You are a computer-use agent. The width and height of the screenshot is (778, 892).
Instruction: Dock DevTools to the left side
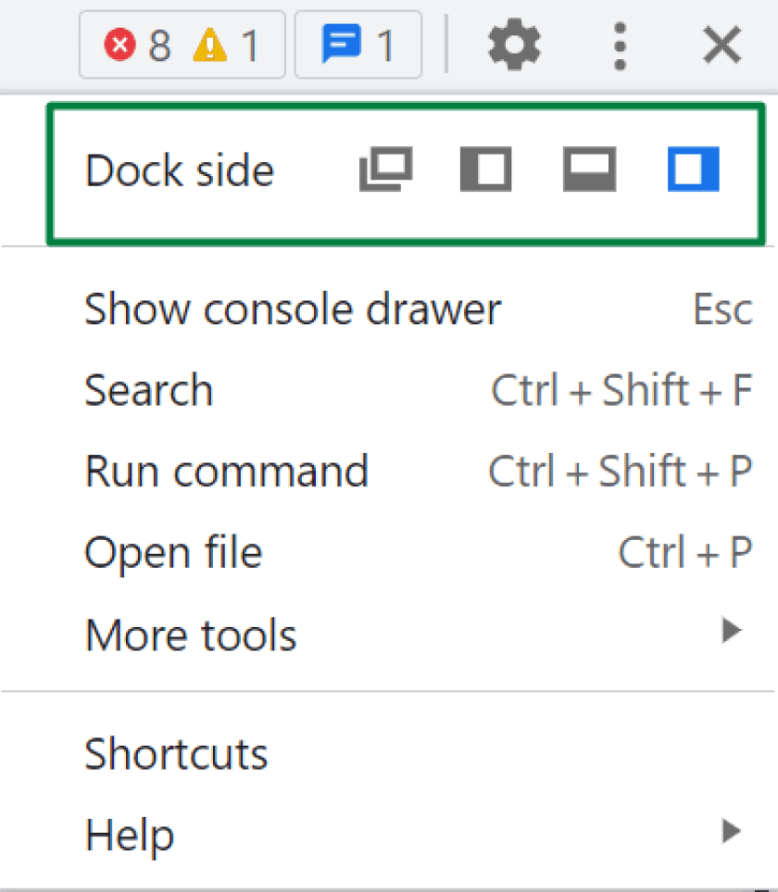[x=486, y=169]
